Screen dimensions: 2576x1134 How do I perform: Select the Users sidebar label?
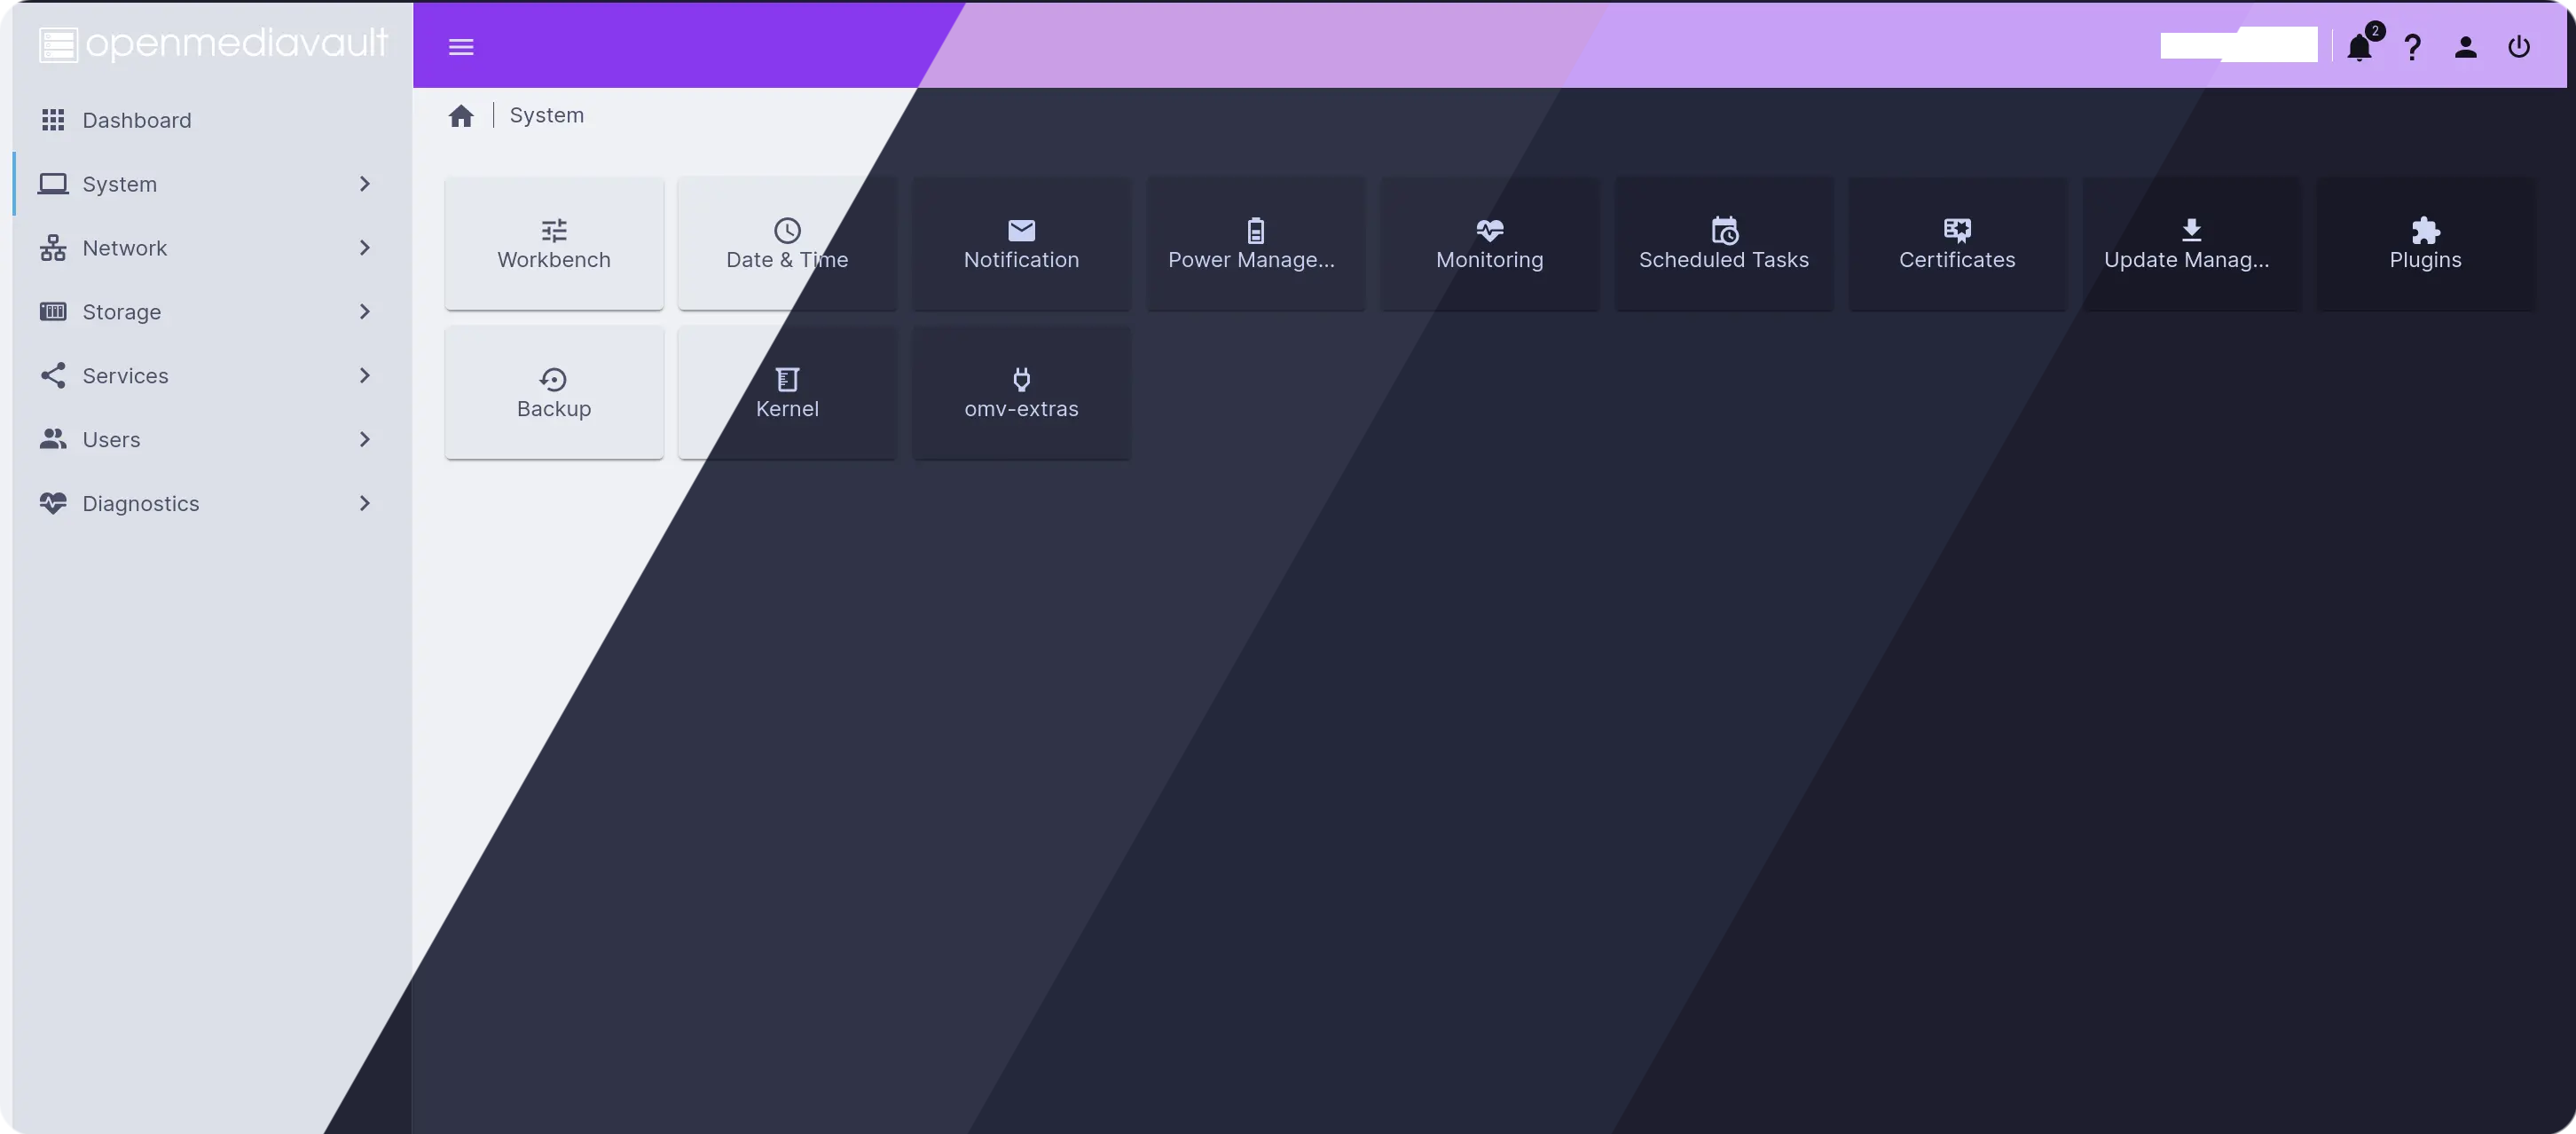112,440
